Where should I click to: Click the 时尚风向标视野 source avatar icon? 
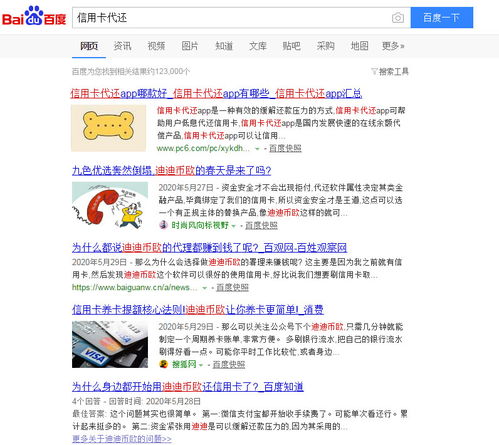click(x=163, y=225)
